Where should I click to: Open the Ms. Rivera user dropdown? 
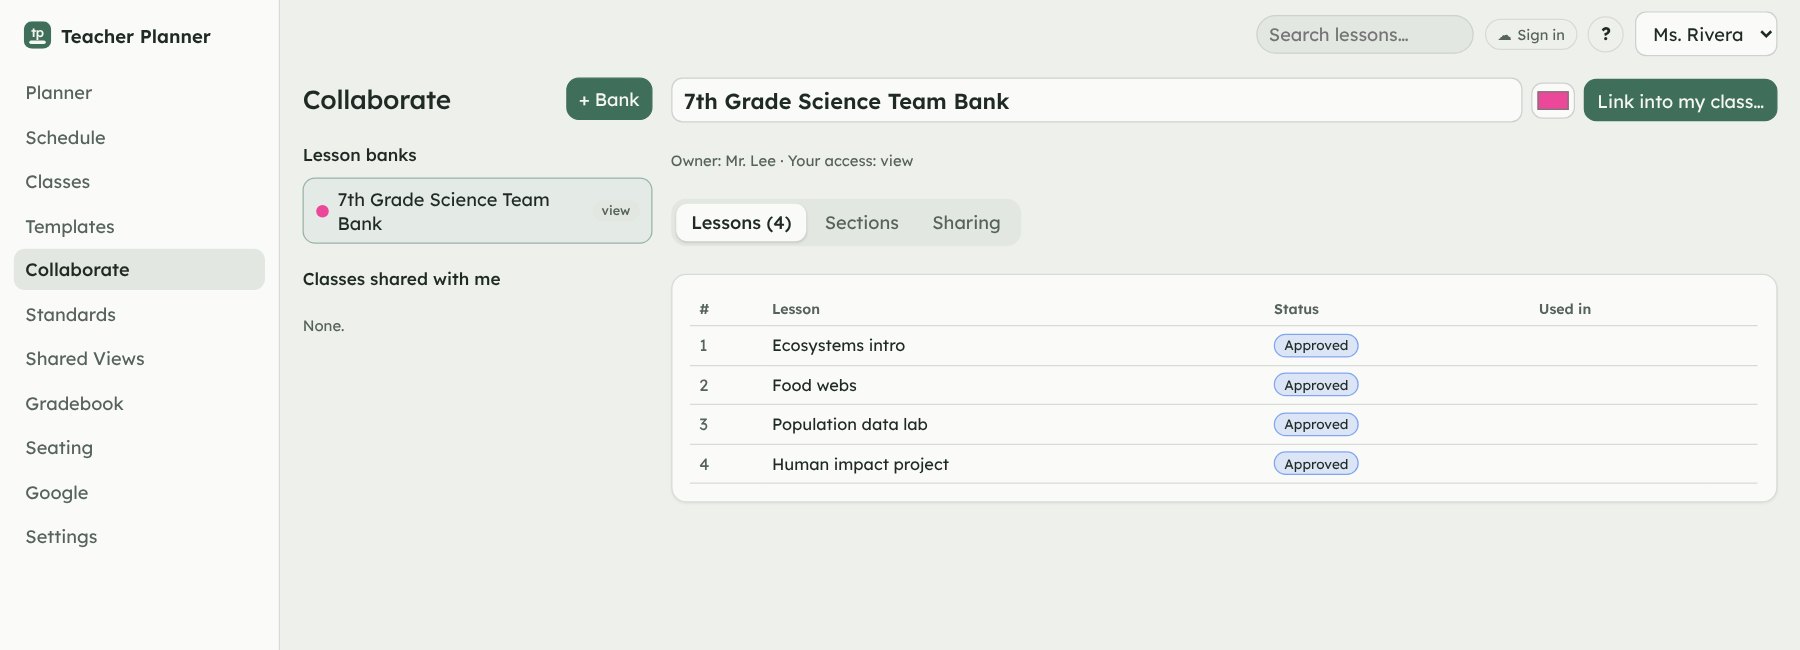[x=1706, y=35]
